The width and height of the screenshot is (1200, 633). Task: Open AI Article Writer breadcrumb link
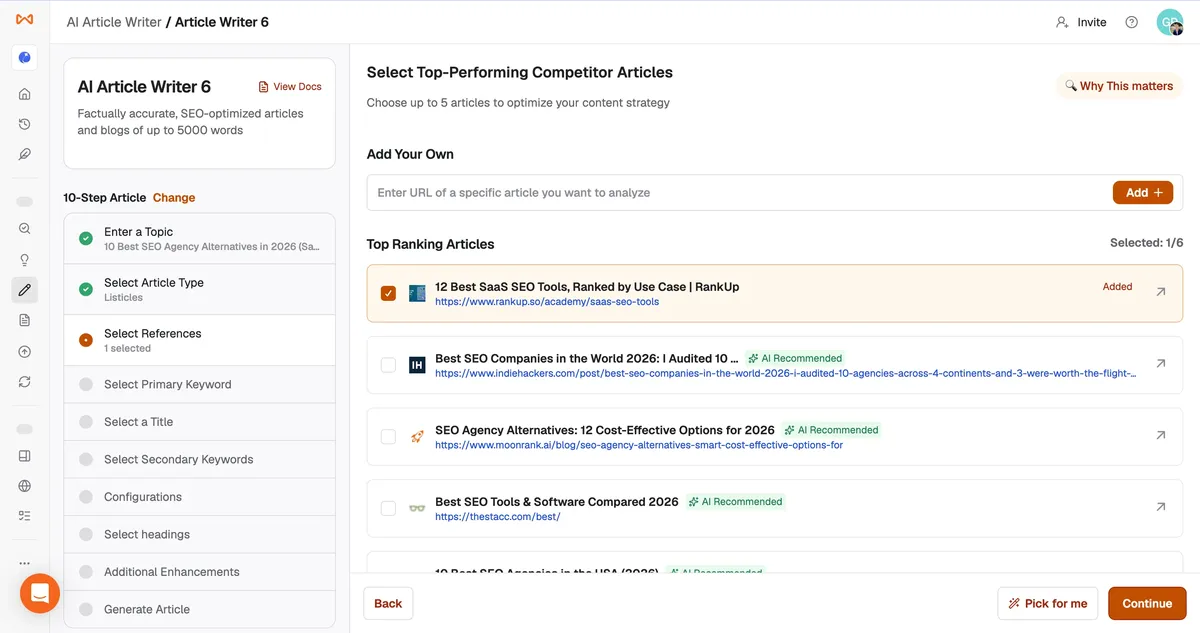point(114,22)
